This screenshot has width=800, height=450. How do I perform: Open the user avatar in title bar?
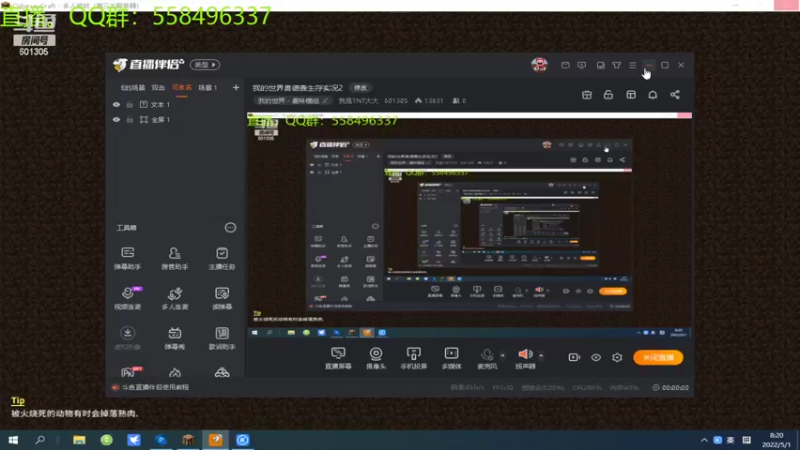tap(539, 65)
